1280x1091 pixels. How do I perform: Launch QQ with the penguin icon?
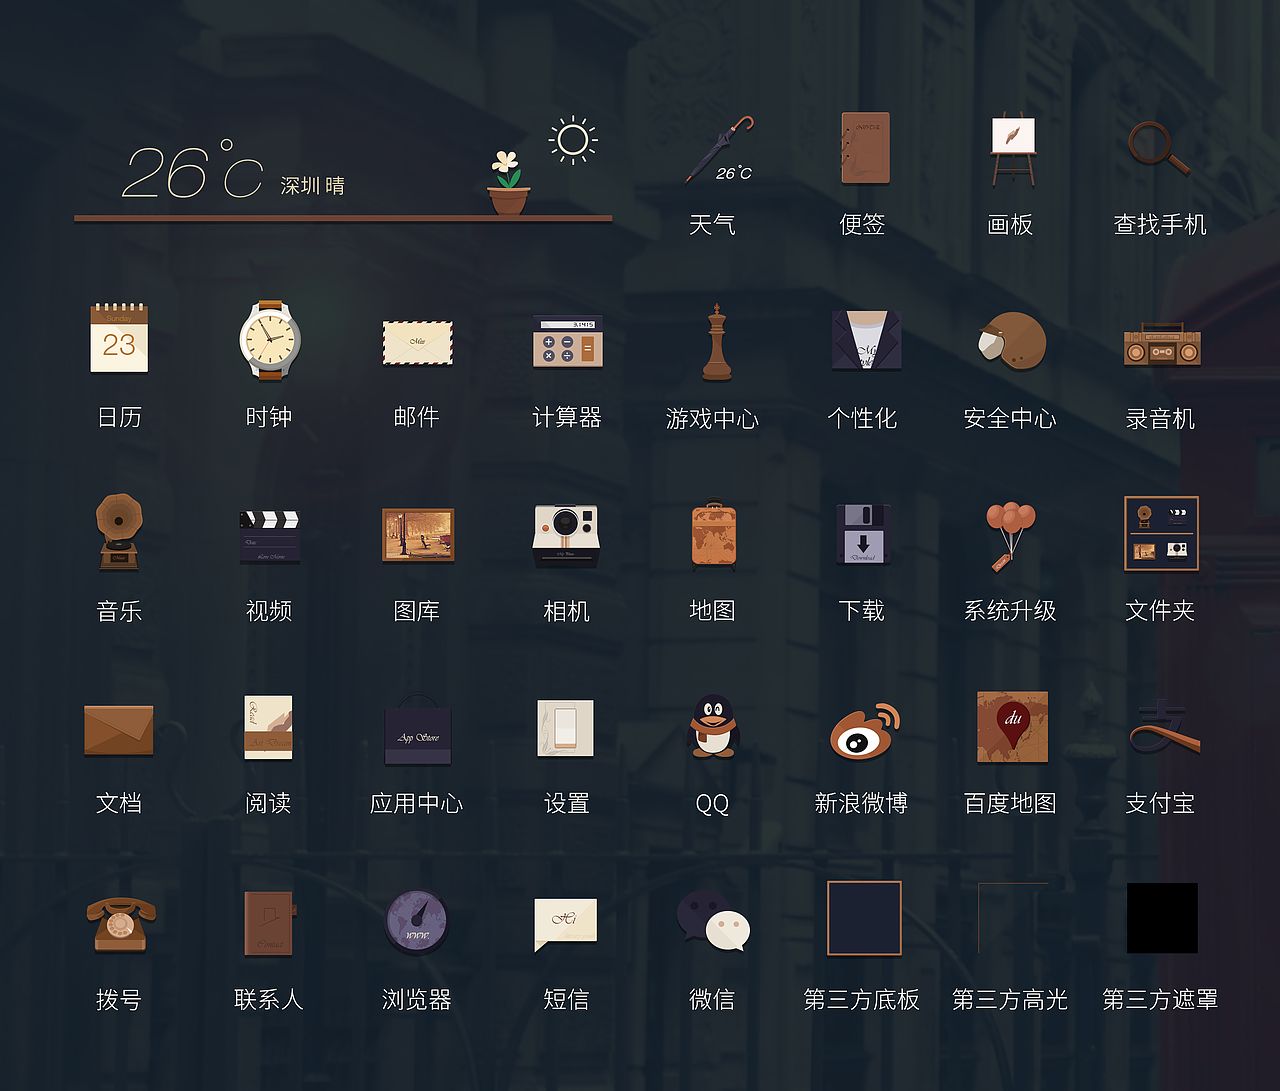(x=713, y=727)
